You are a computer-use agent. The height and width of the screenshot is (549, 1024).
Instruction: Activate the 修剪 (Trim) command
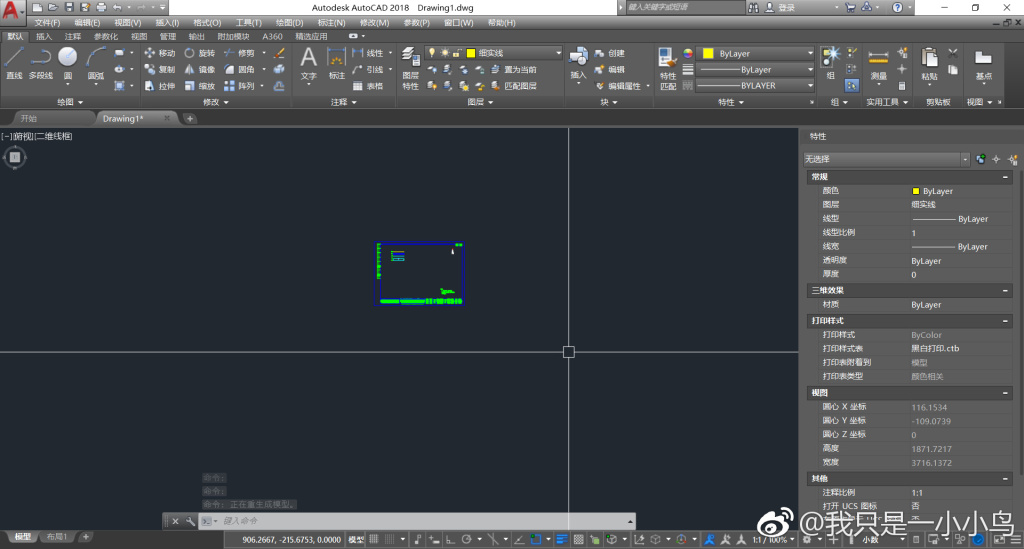click(239, 53)
